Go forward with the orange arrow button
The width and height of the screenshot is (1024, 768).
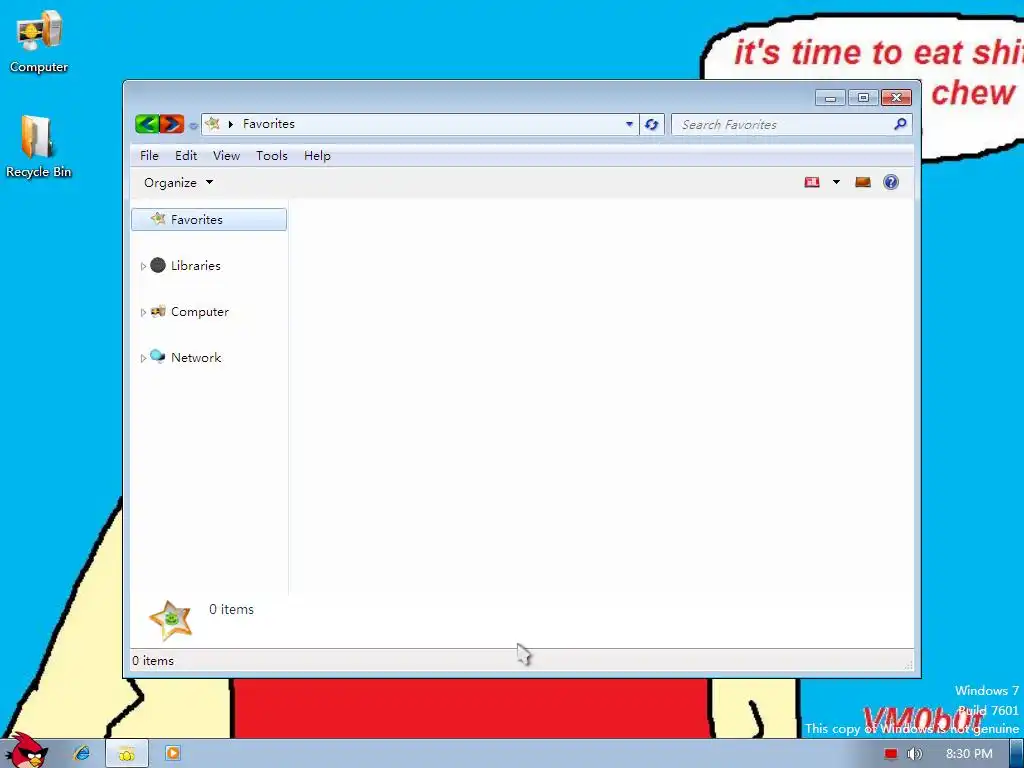172,123
